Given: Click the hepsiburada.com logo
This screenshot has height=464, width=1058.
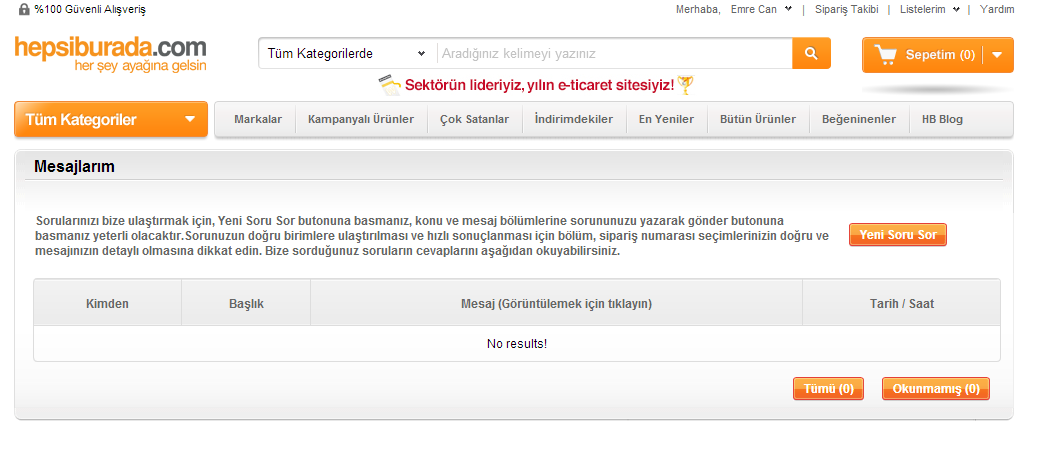Looking at the screenshot, I should click(x=110, y=47).
